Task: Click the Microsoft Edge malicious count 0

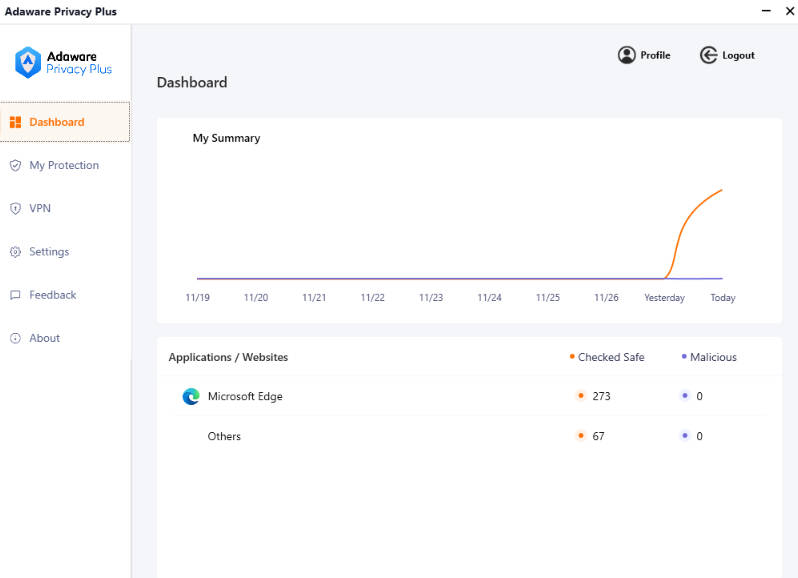Action: click(699, 396)
